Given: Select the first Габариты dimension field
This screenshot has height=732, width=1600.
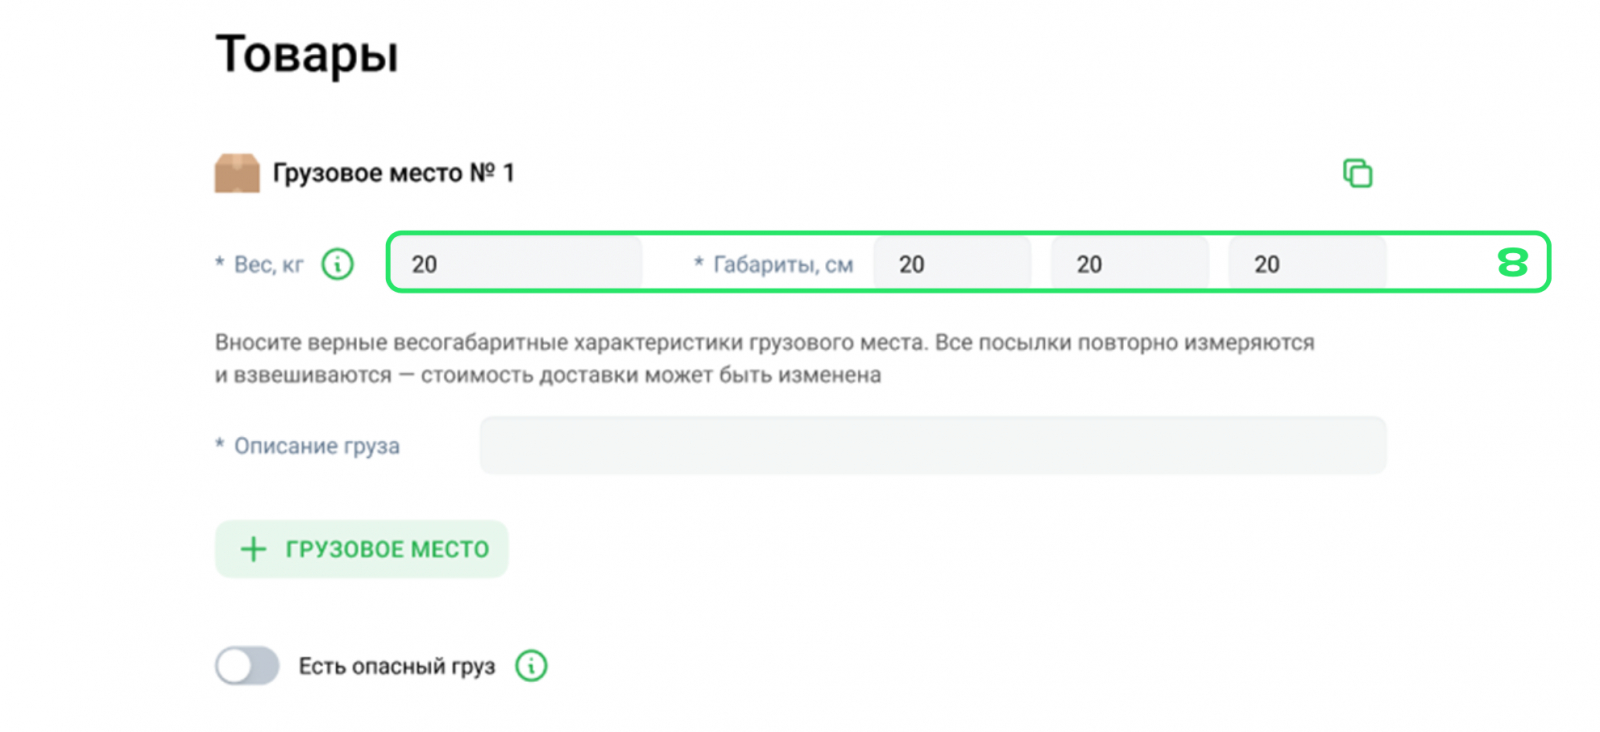Looking at the screenshot, I should (x=951, y=264).
